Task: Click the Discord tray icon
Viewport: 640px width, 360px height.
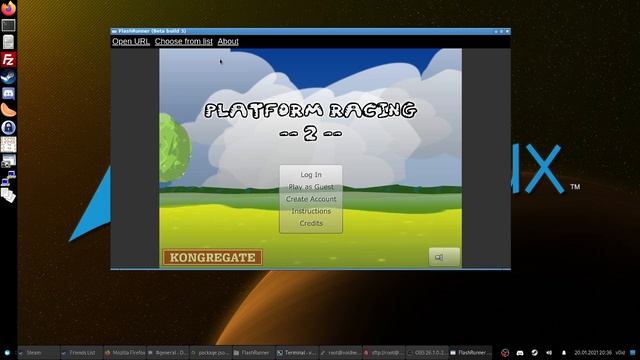Action: pos(520,353)
